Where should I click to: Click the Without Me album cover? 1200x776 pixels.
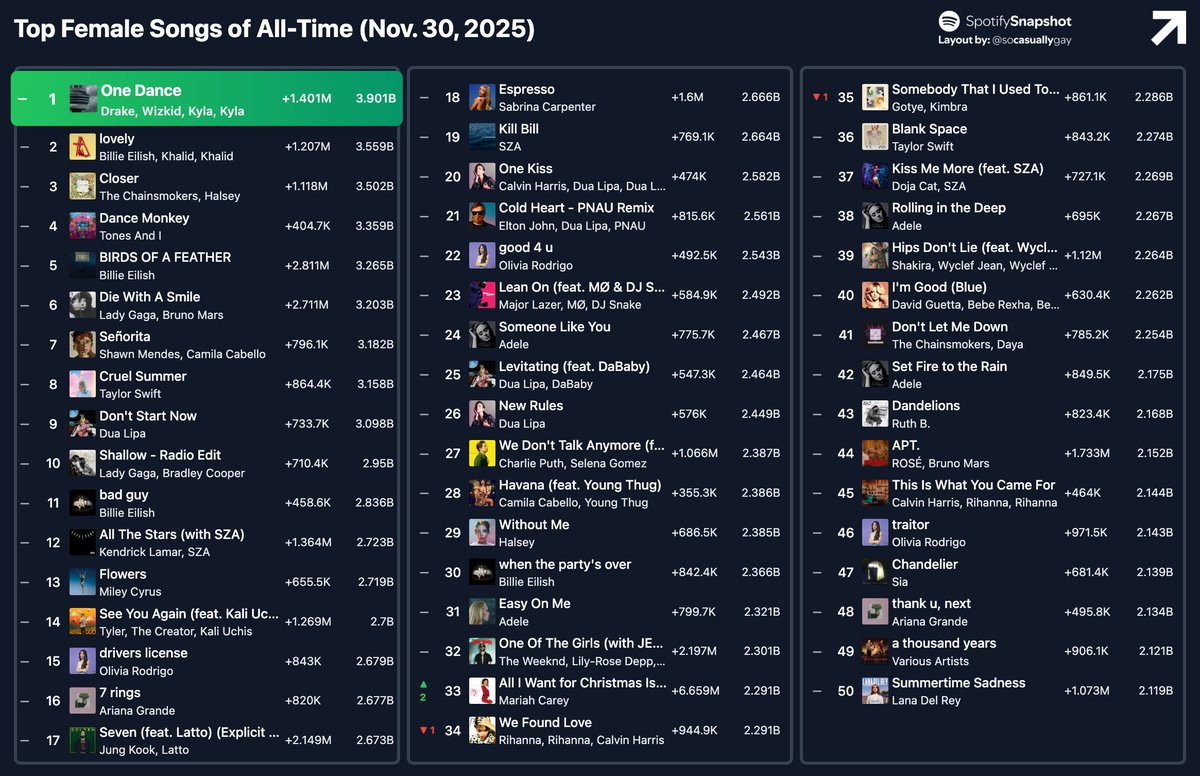pyautogui.click(x=482, y=532)
